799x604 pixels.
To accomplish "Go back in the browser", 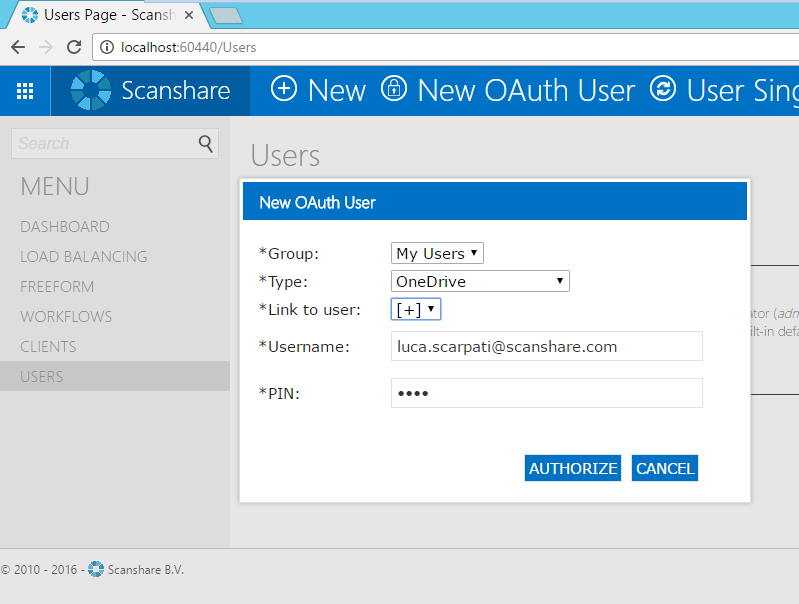I will (18, 47).
